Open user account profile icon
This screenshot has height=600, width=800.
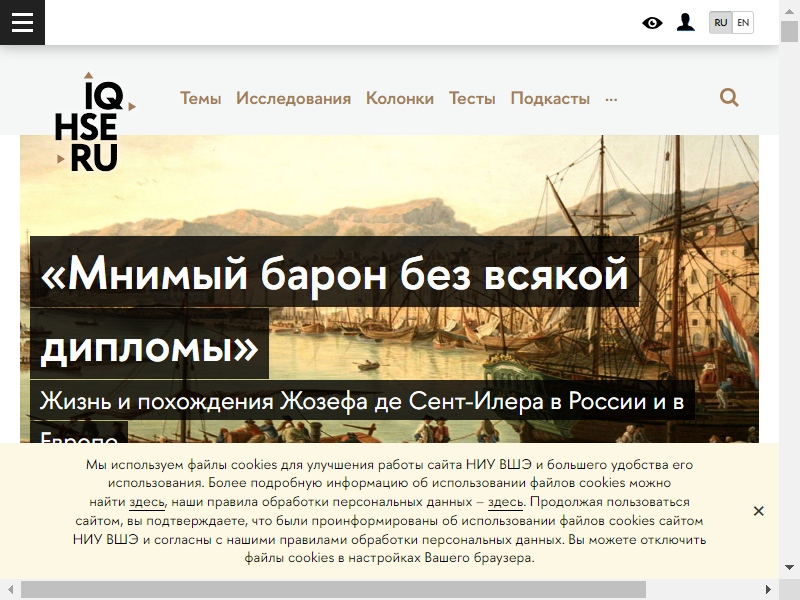(686, 22)
